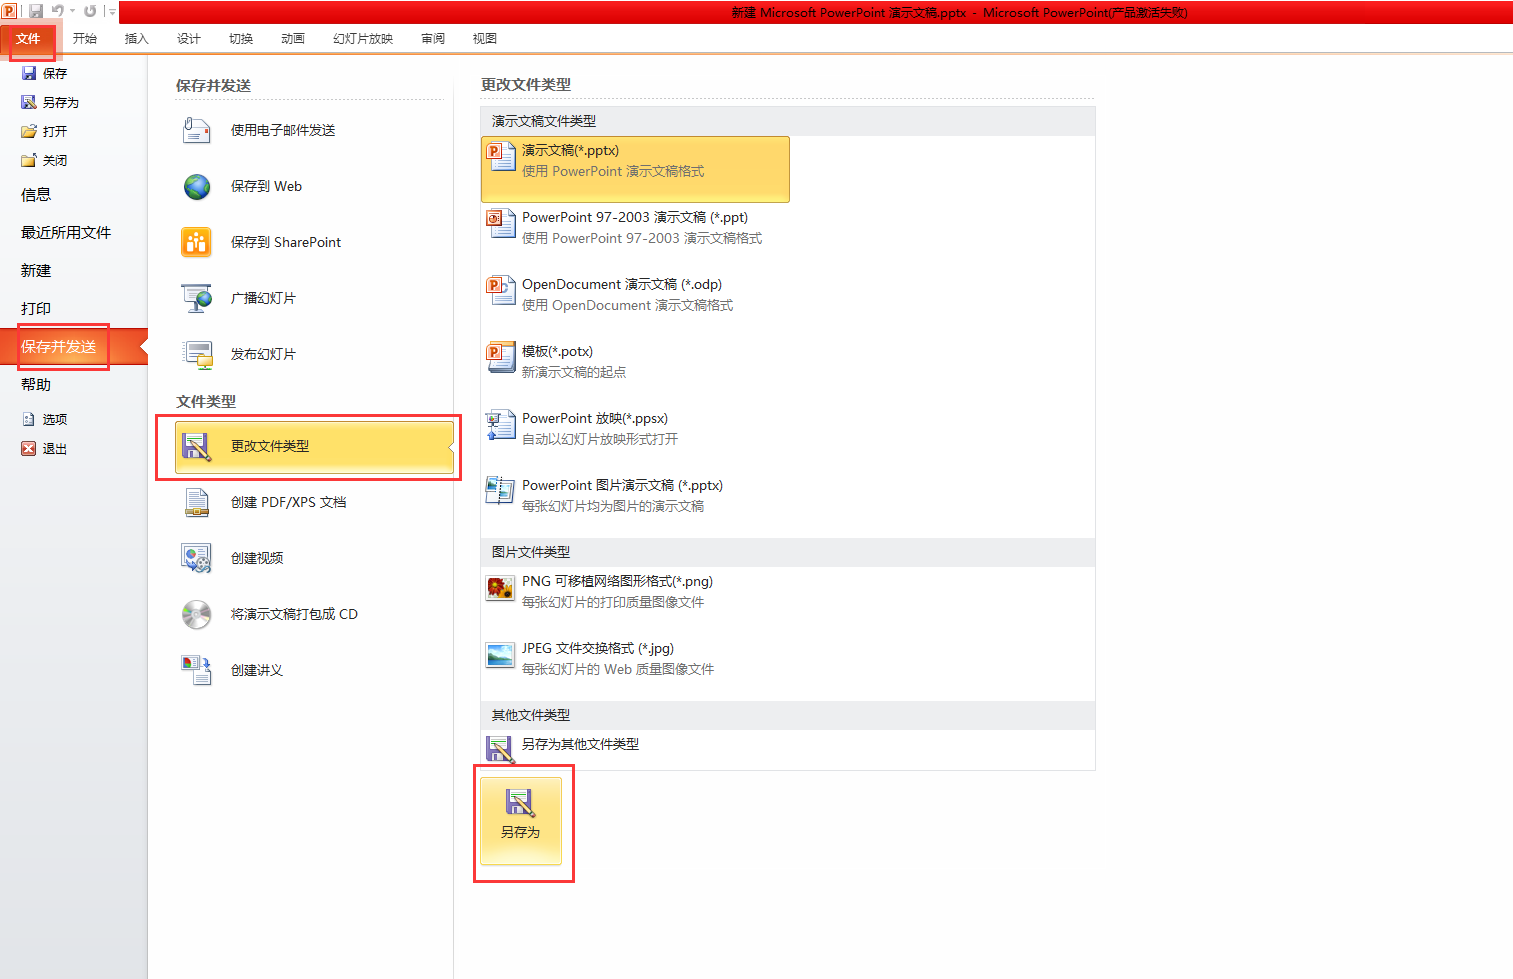Open the 审阅 ribbon tab
The height and width of the screenshot is (979, 1513).
coord(433,38)
